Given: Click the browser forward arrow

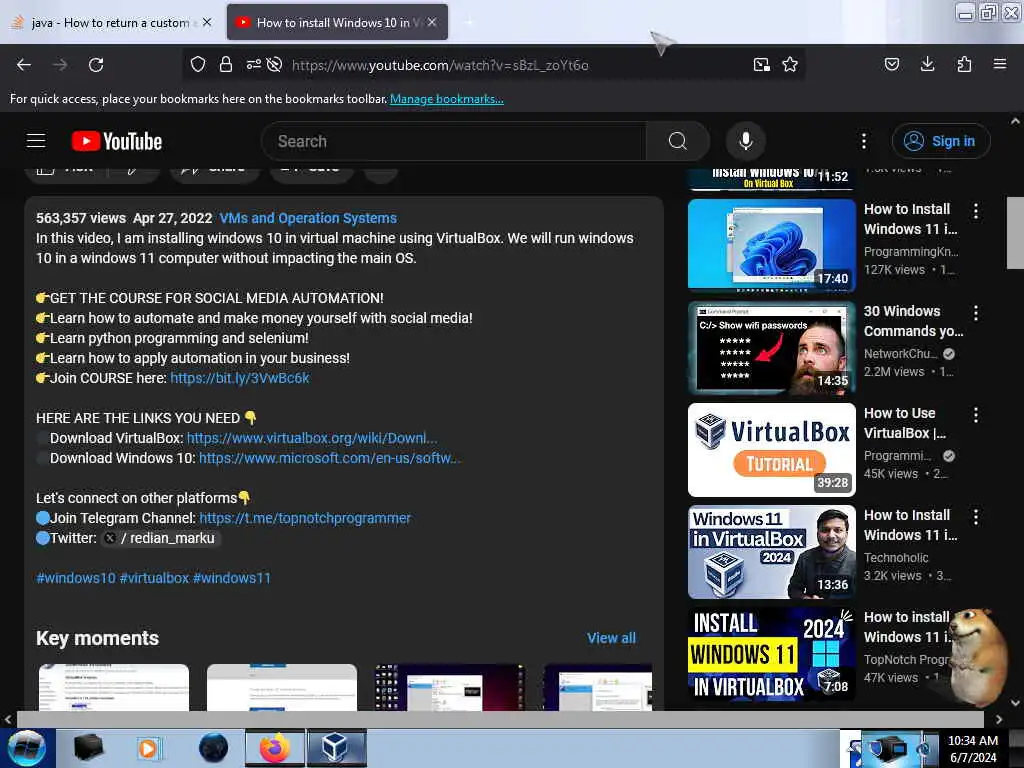Looking at the screenshot, I should (x=60, y=65).
